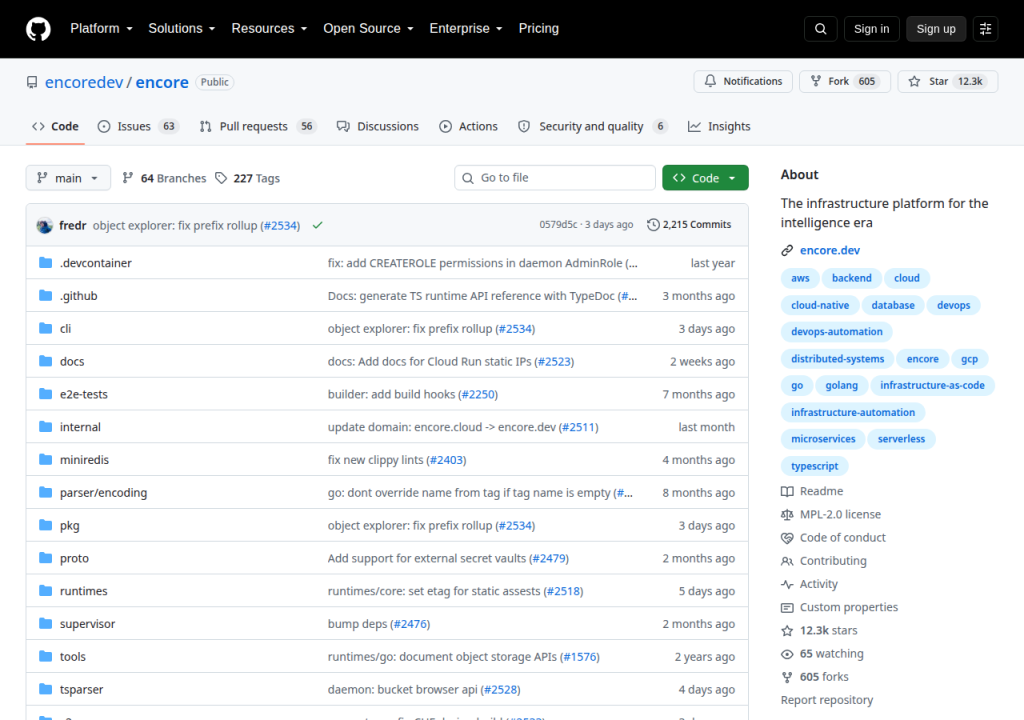The width and height of the screenshot is (1024, 720).
Task: View the 2,215 Commits history
Action: point(689,225)
